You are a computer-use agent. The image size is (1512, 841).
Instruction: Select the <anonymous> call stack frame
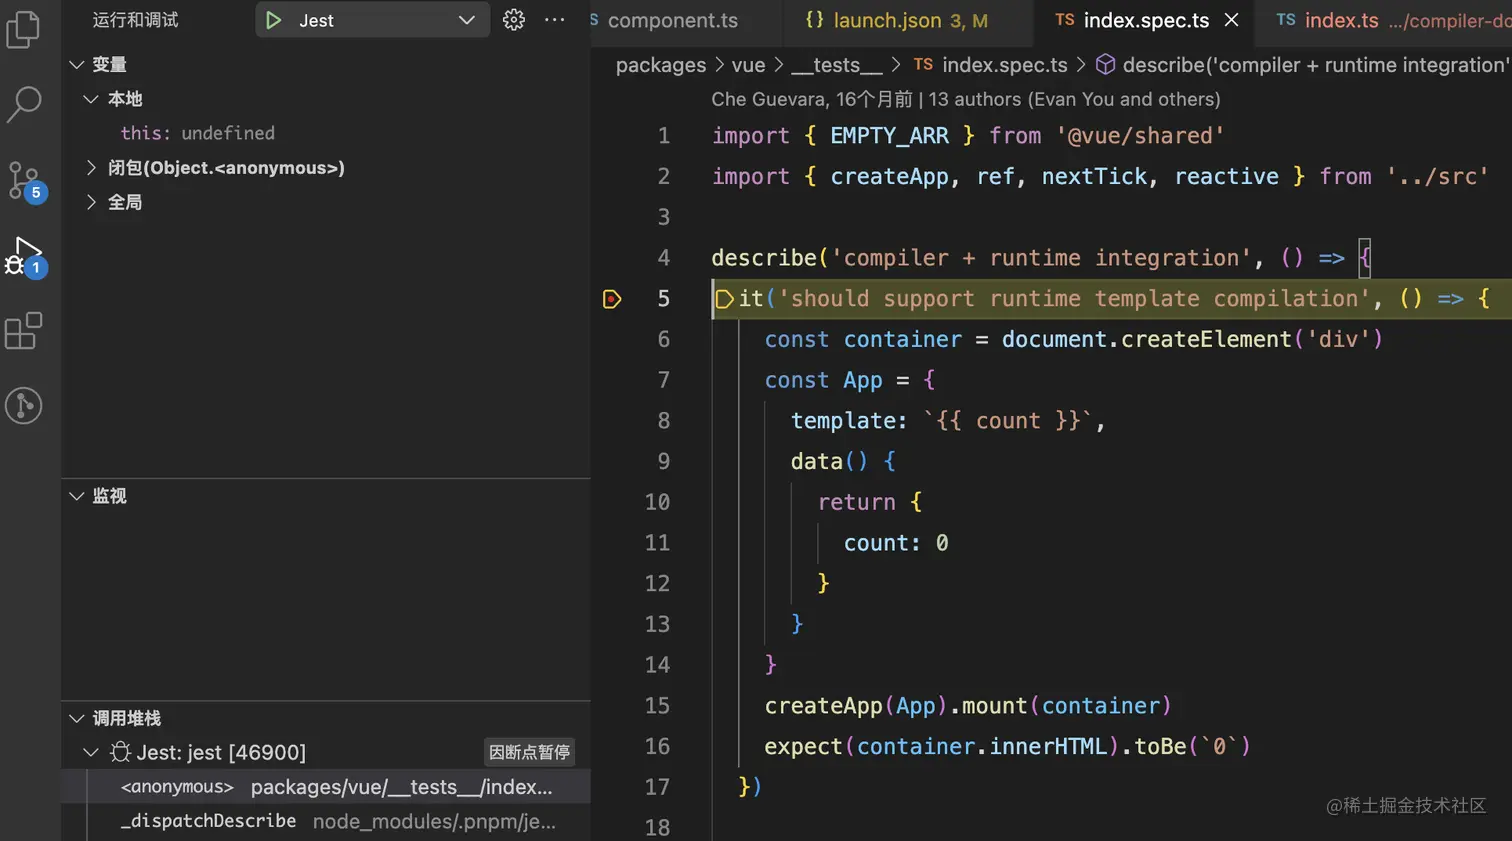(325, 787)
